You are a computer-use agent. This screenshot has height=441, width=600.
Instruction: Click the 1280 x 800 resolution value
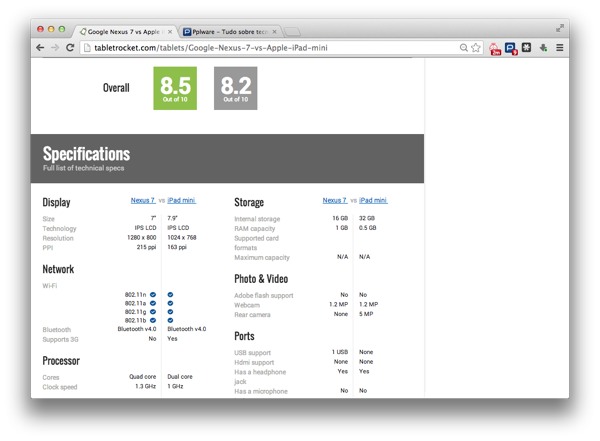tap(142, 237)
